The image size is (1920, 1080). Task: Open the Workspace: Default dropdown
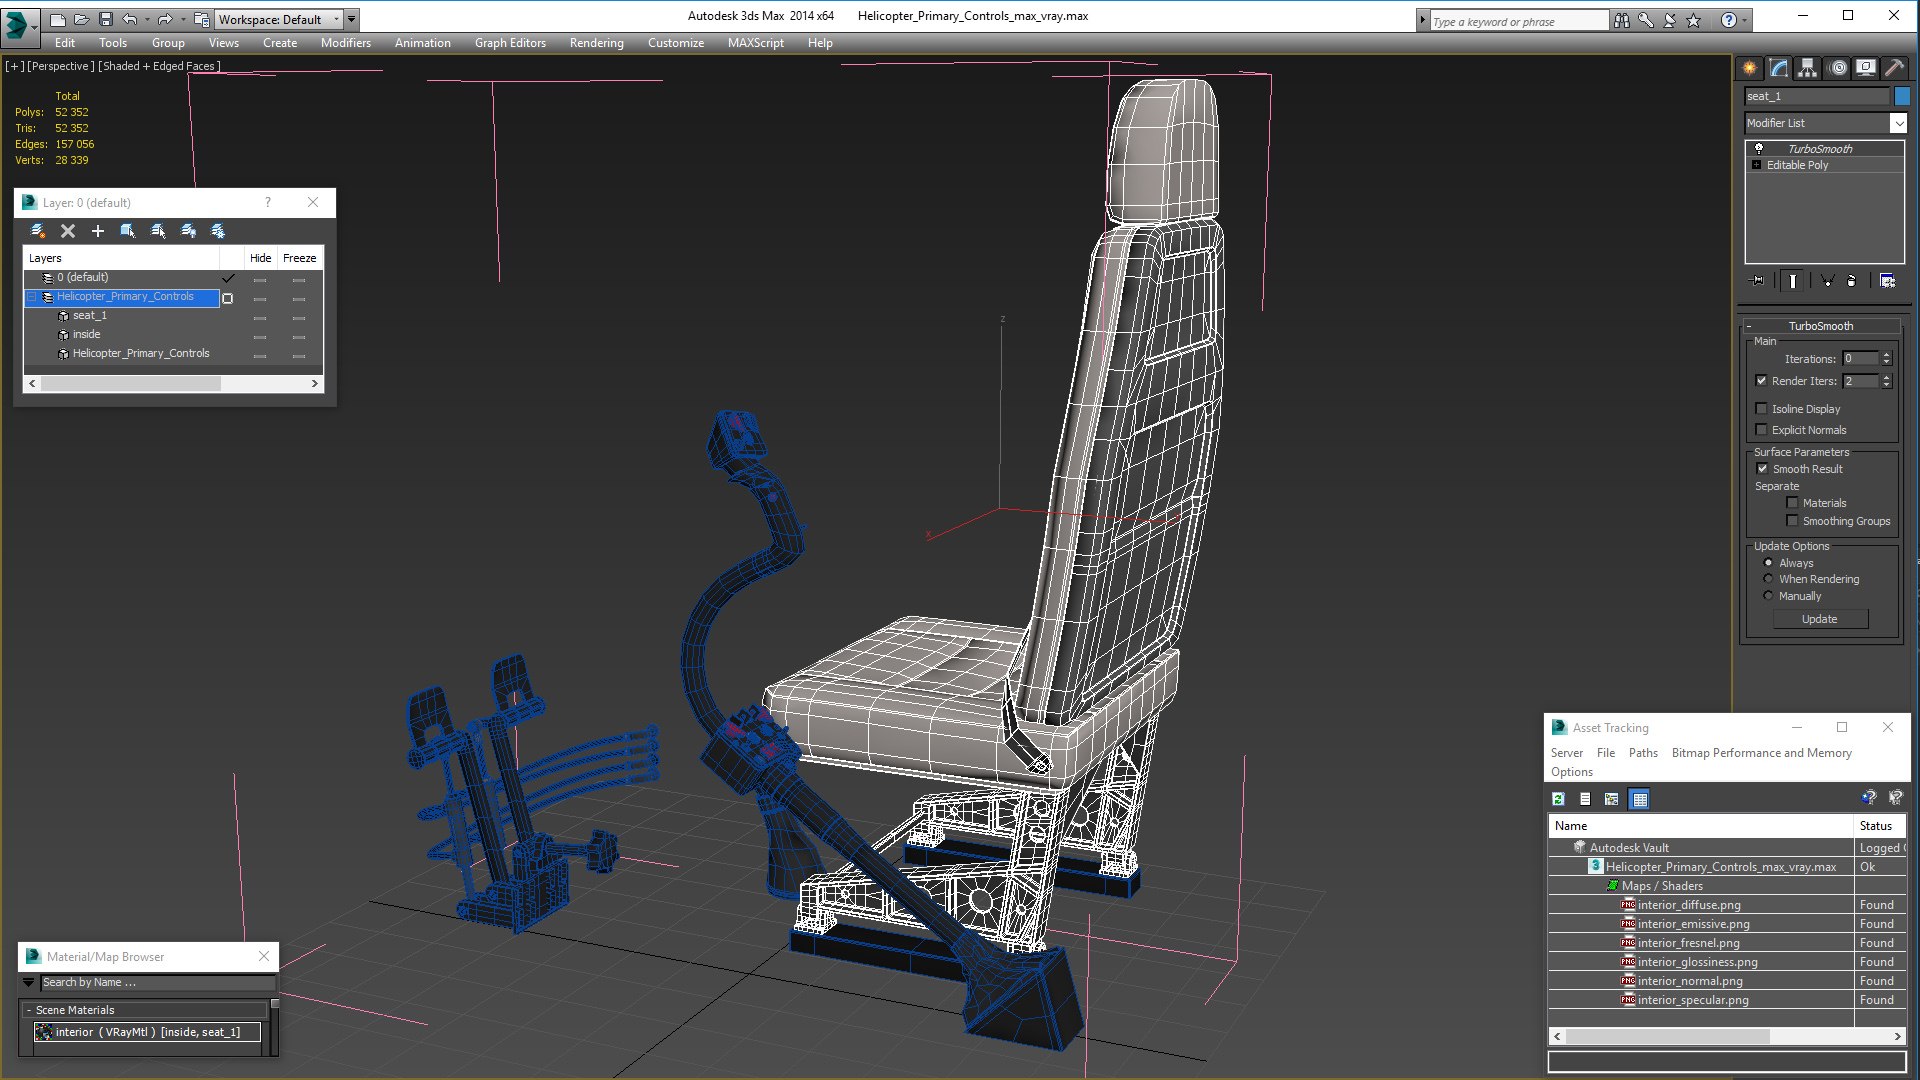pyautogui.click(x=278, y=19)
